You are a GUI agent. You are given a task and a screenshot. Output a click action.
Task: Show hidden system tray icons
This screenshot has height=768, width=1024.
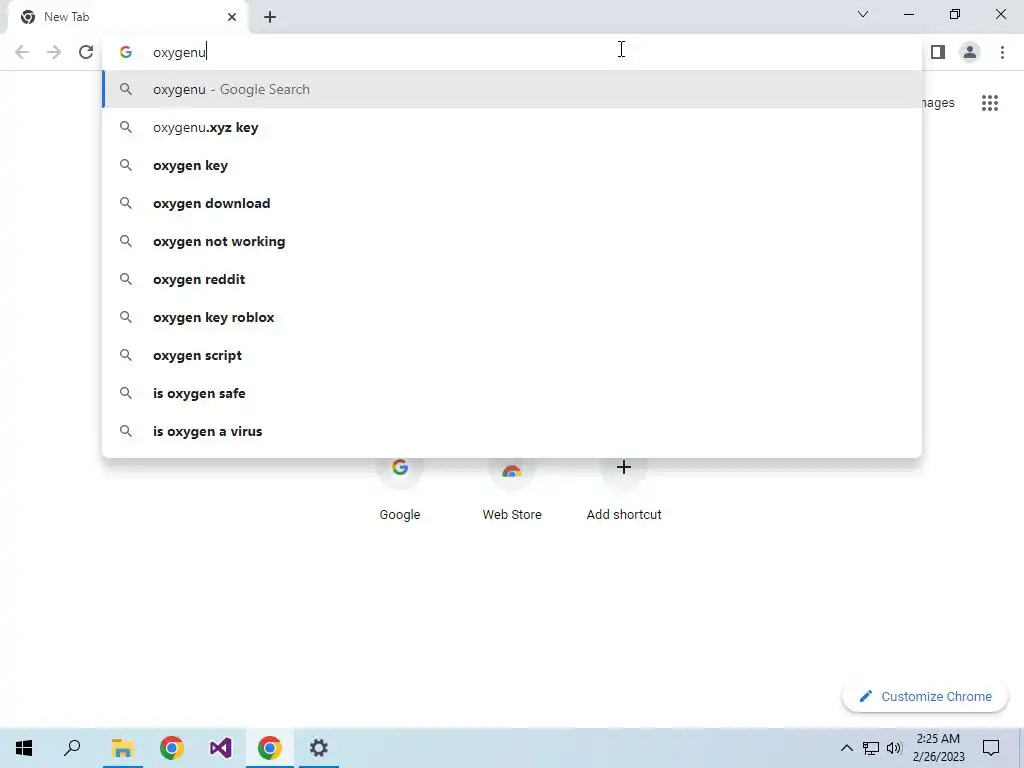coord(846,748)
